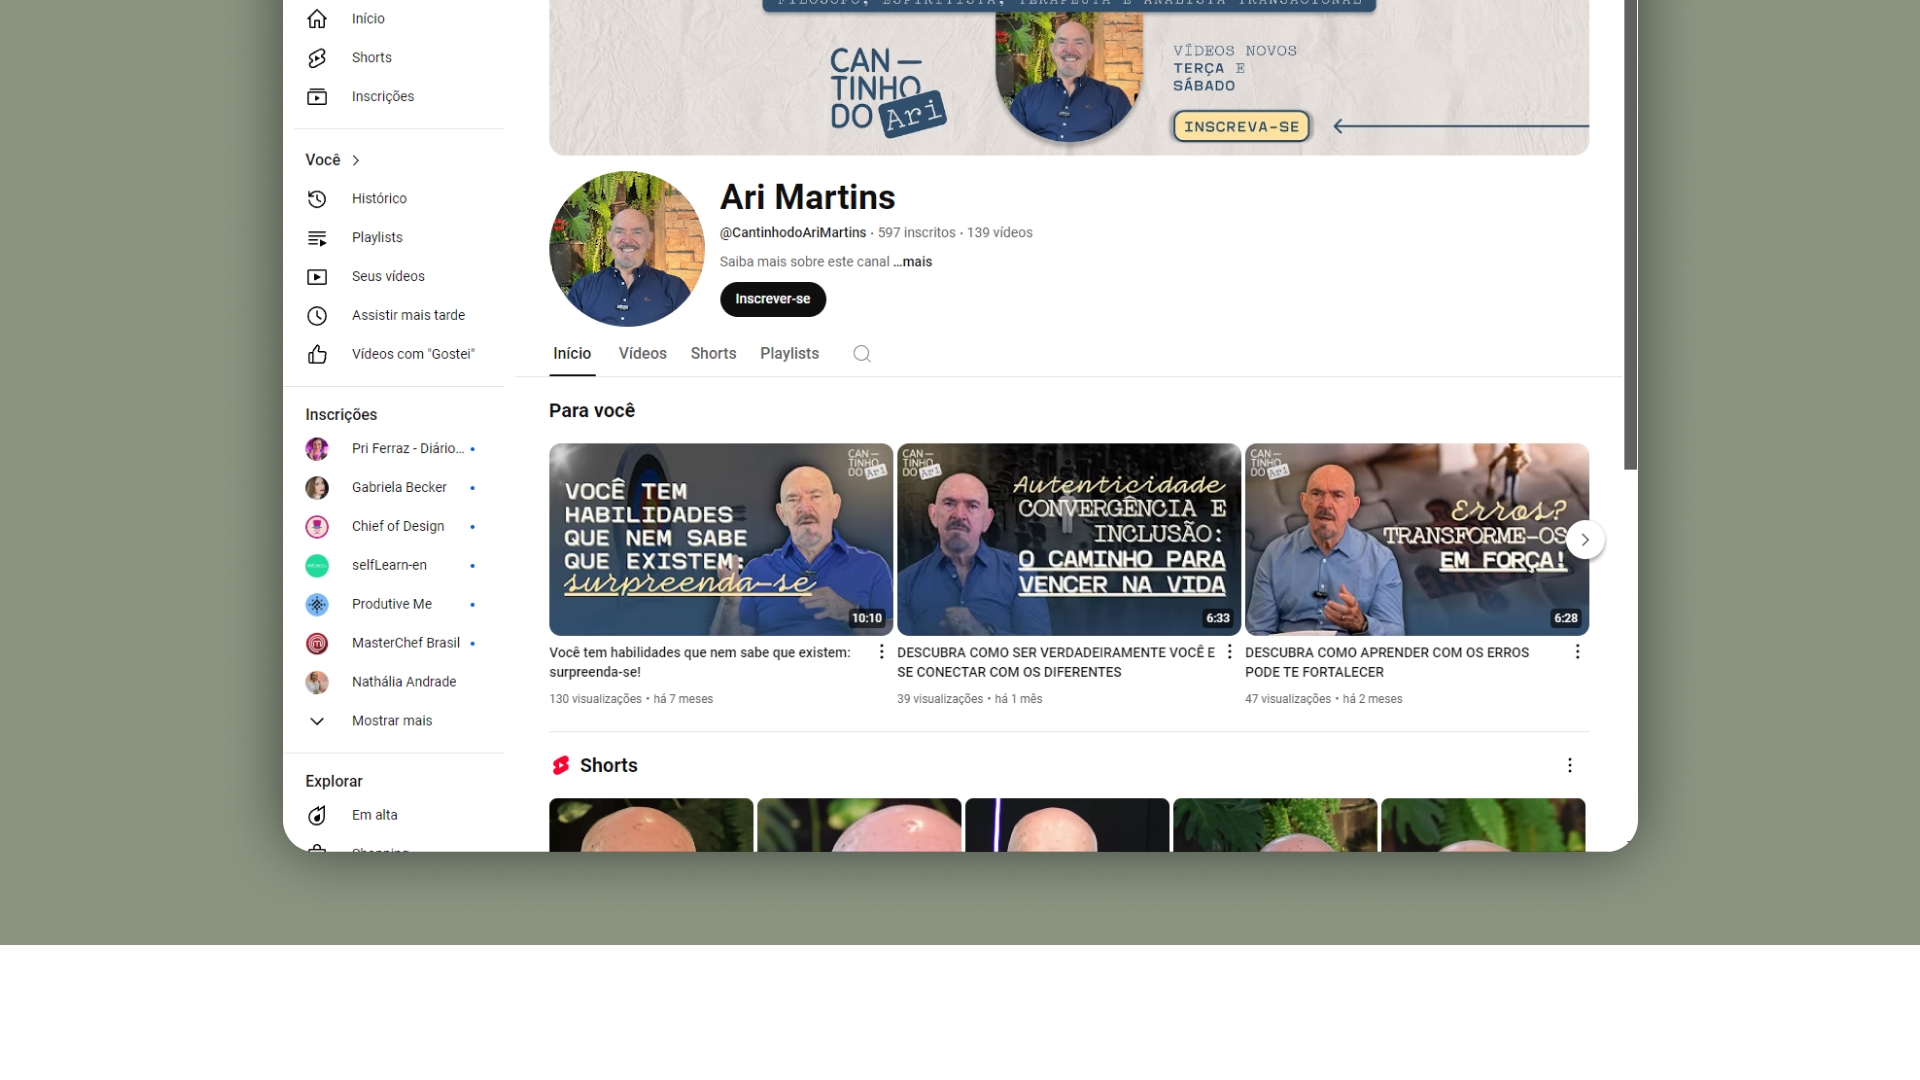This screenshot has width=1920, height=1080.
Task: Open Nathália Andrade channel avatar
Action: (x=317, y=683)
